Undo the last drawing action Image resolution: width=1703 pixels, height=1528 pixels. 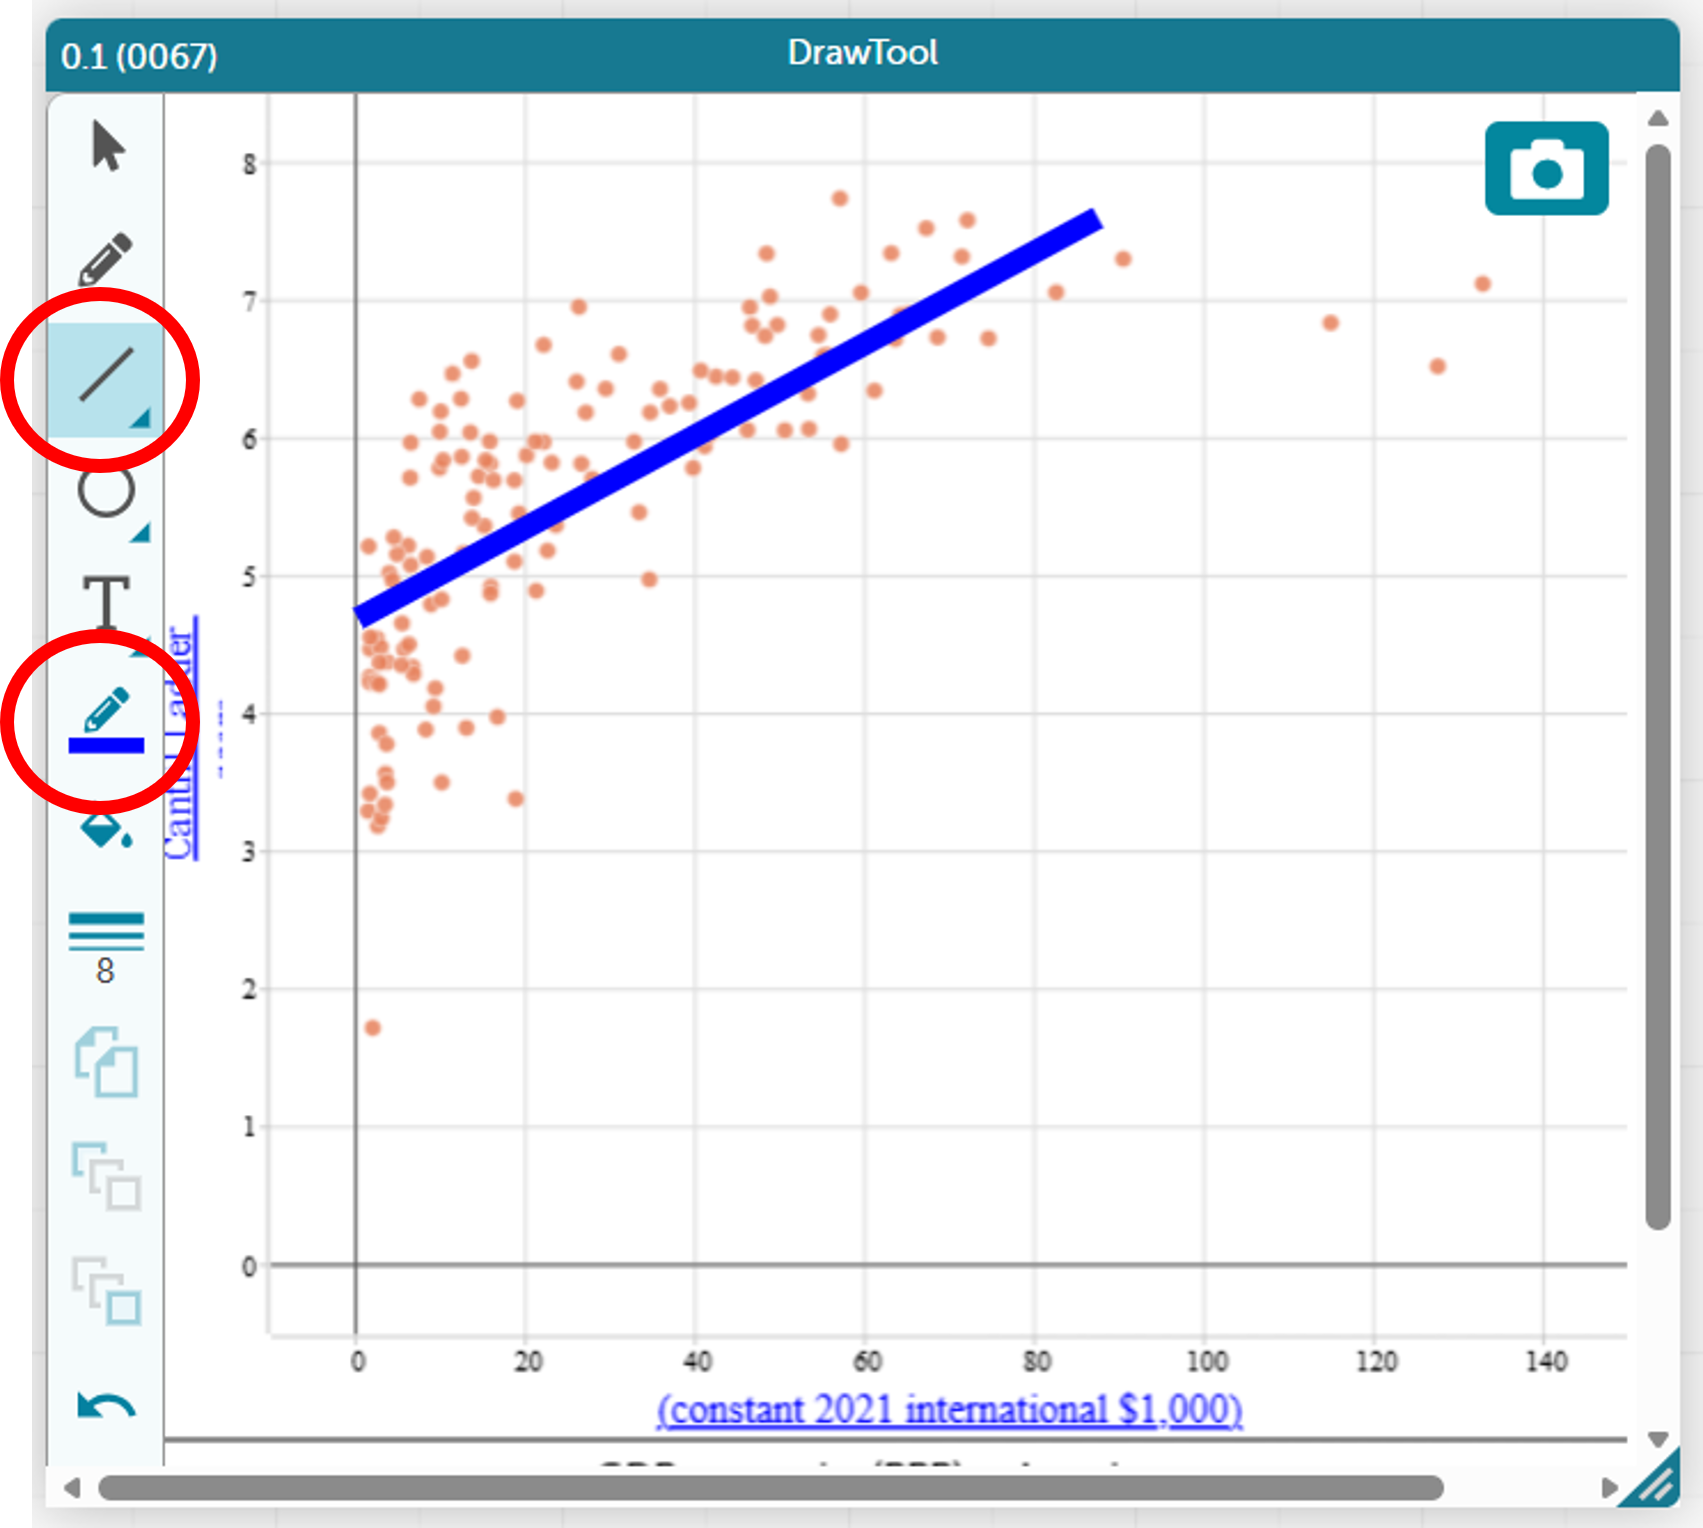[105, 1406]
